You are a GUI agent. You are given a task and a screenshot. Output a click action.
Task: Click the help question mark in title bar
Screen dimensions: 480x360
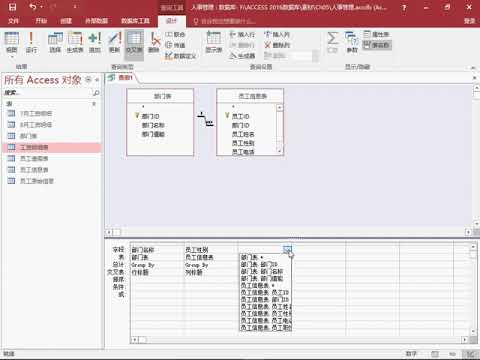[x=404, y=7]
